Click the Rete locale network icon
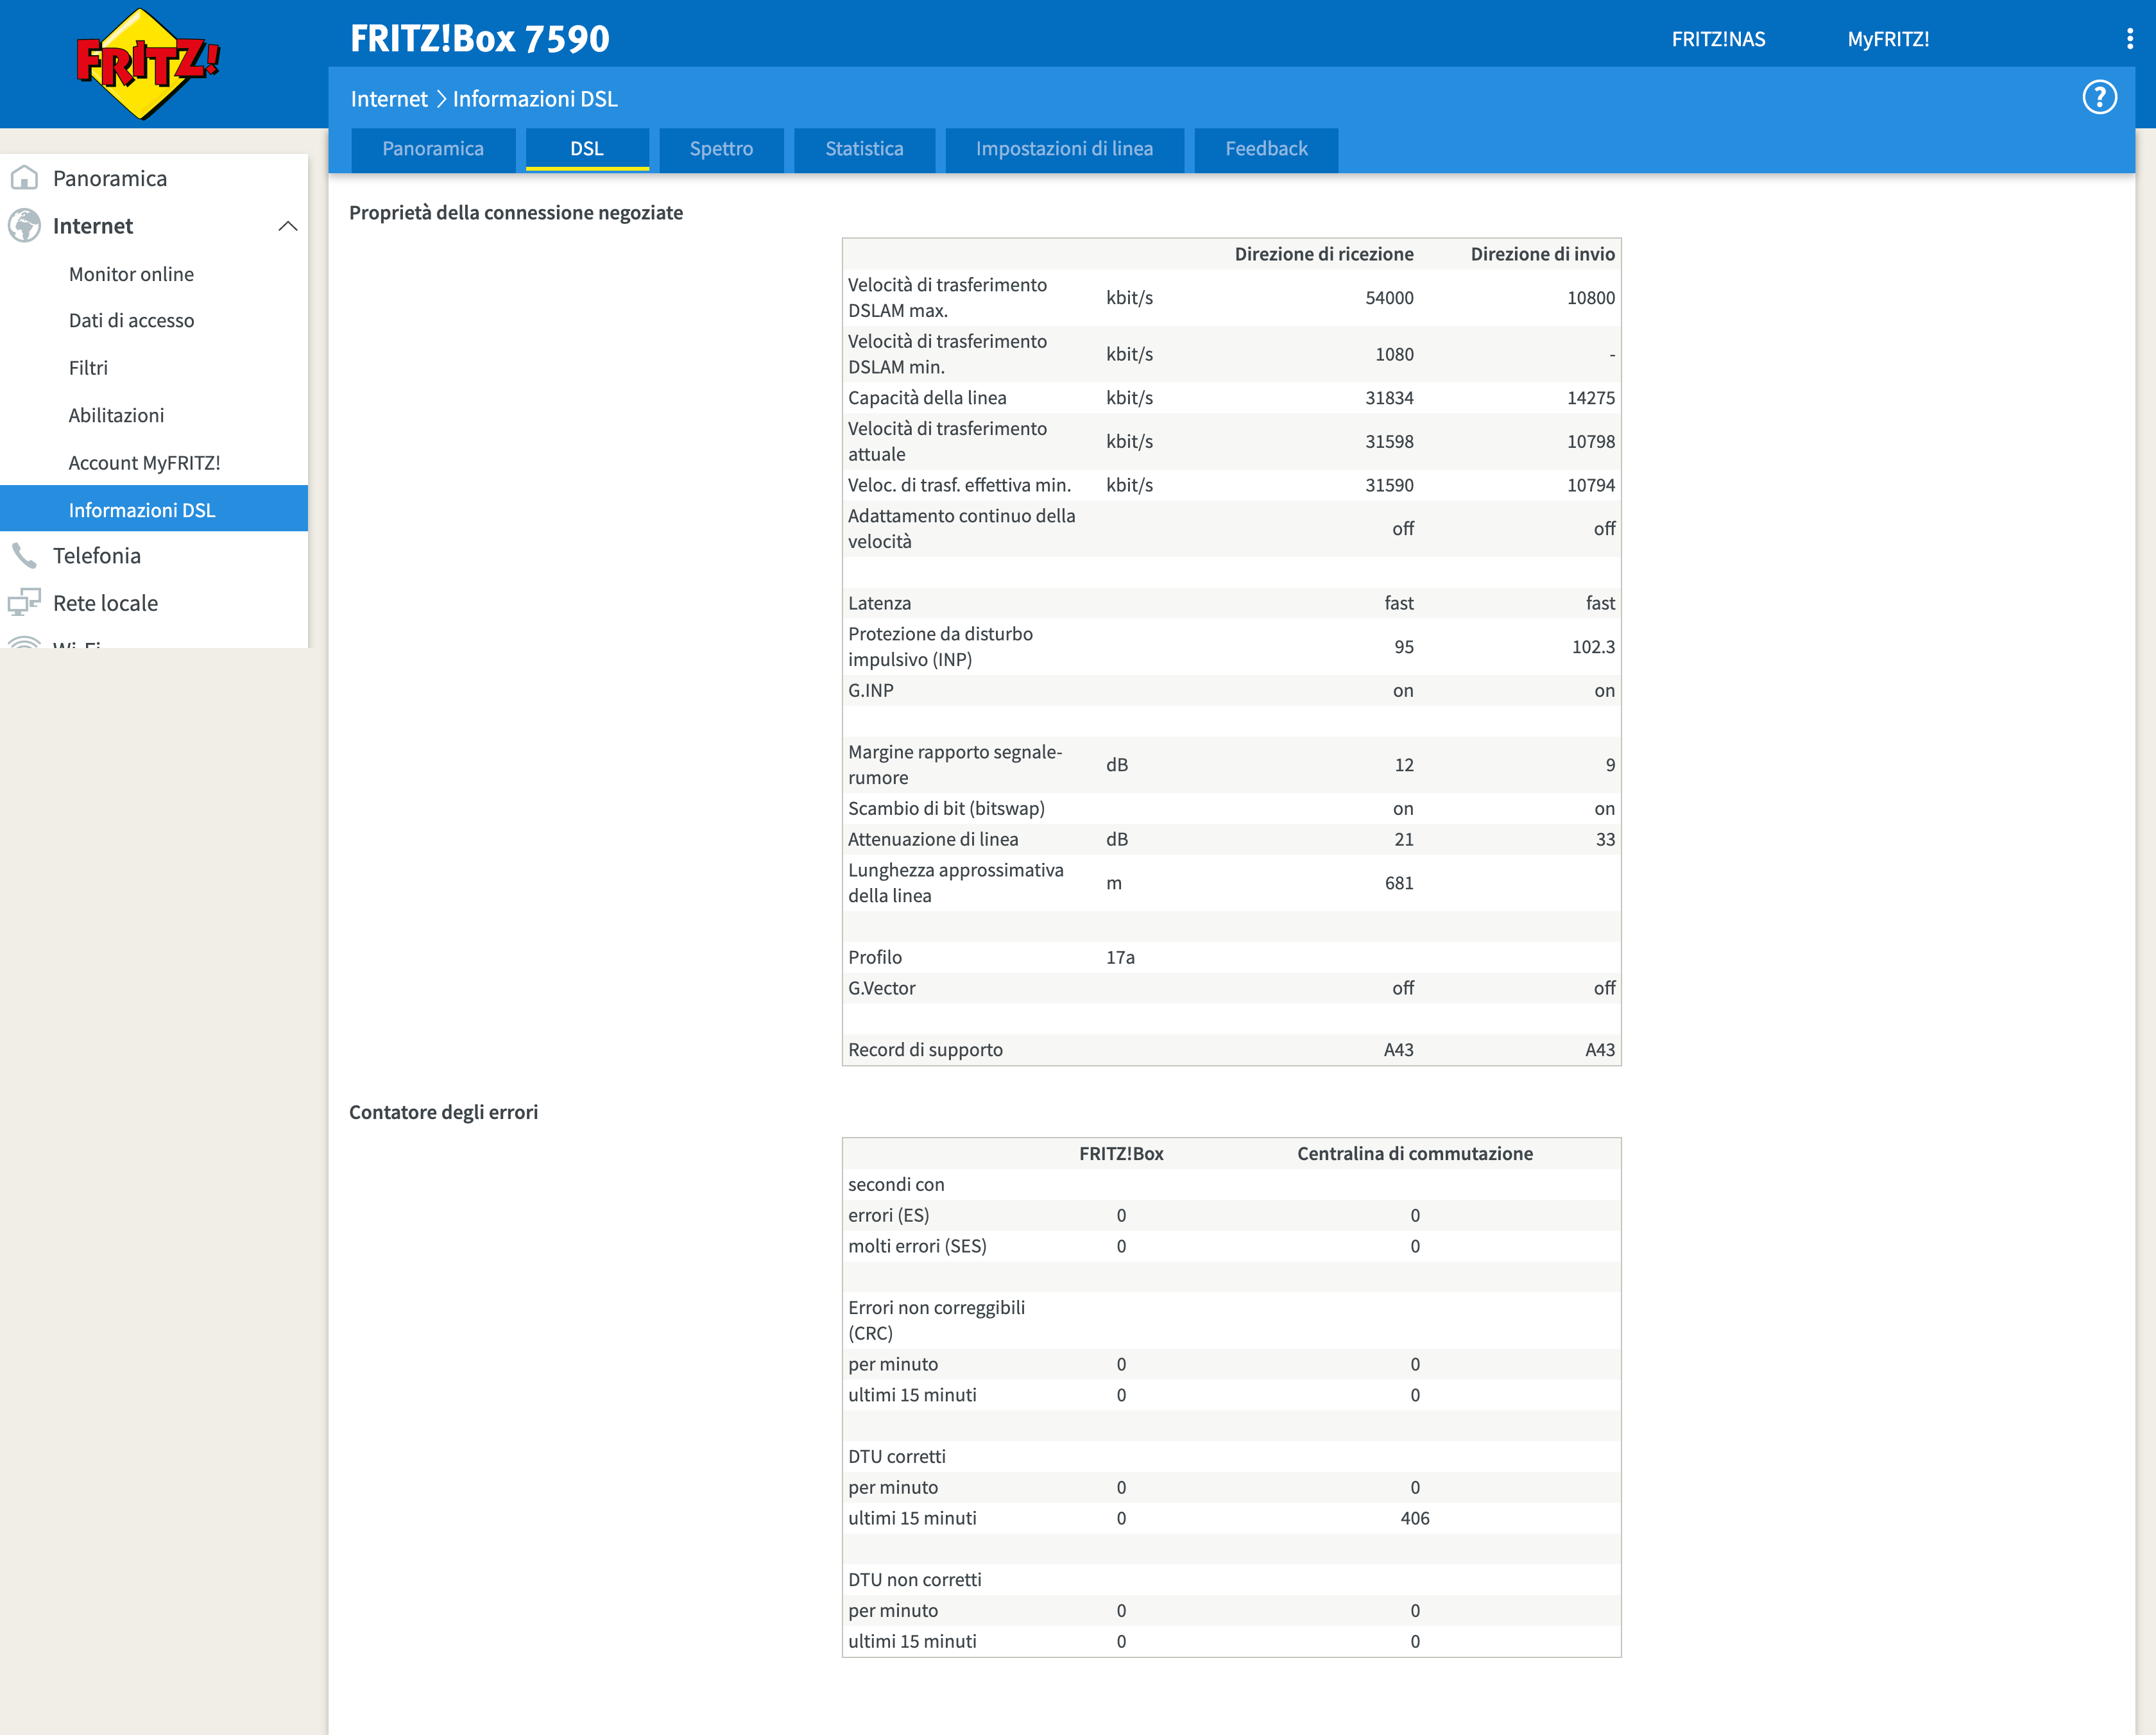2156x1735 pixels. pyautogui.click(x=24, y=603)
